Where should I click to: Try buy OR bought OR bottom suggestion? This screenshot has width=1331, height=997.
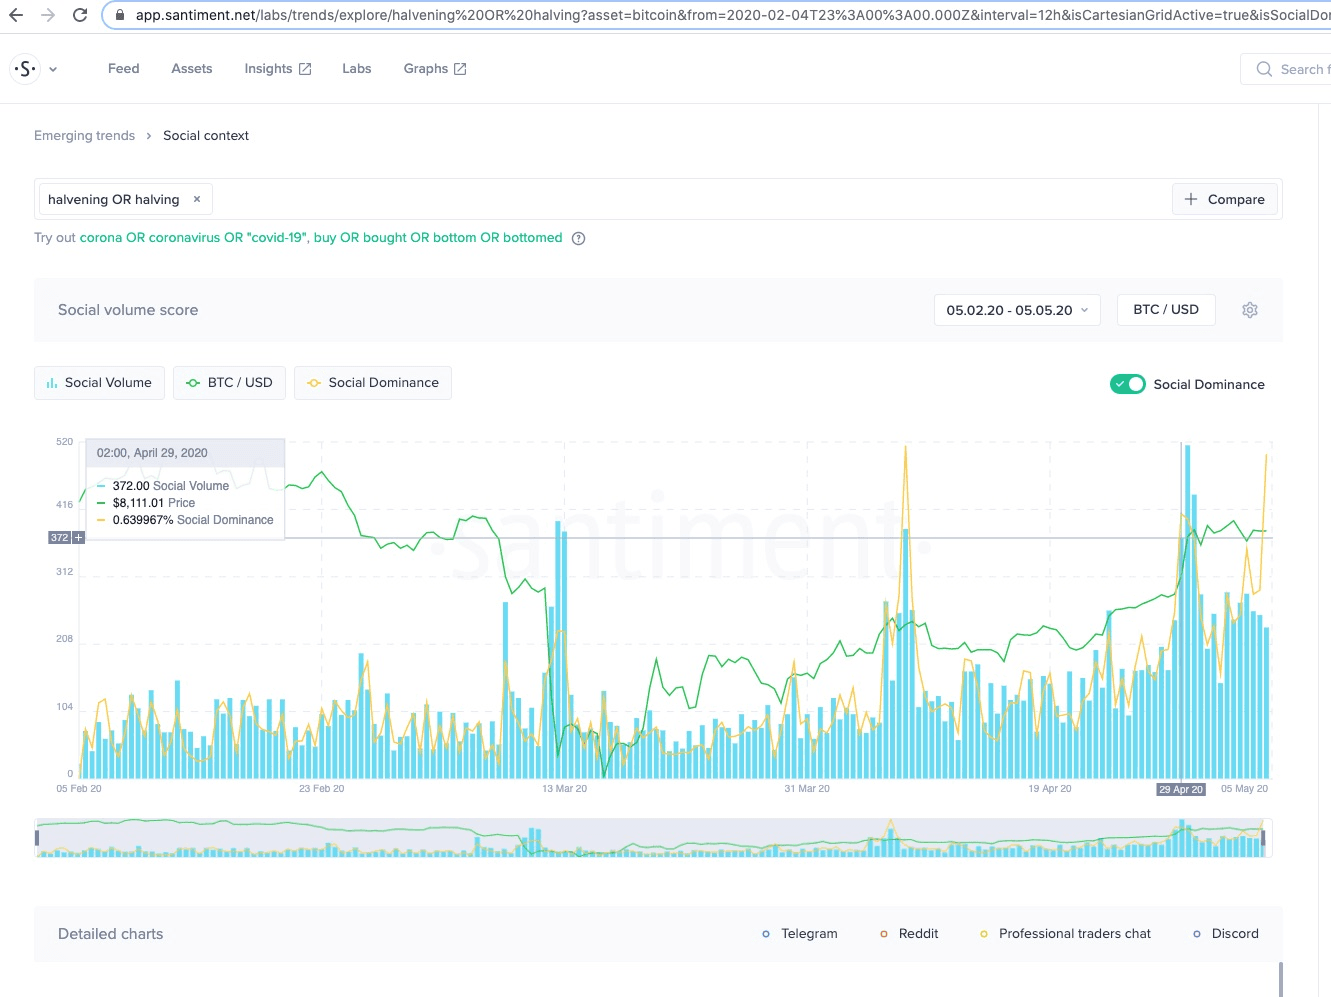[x=438, y=238]
